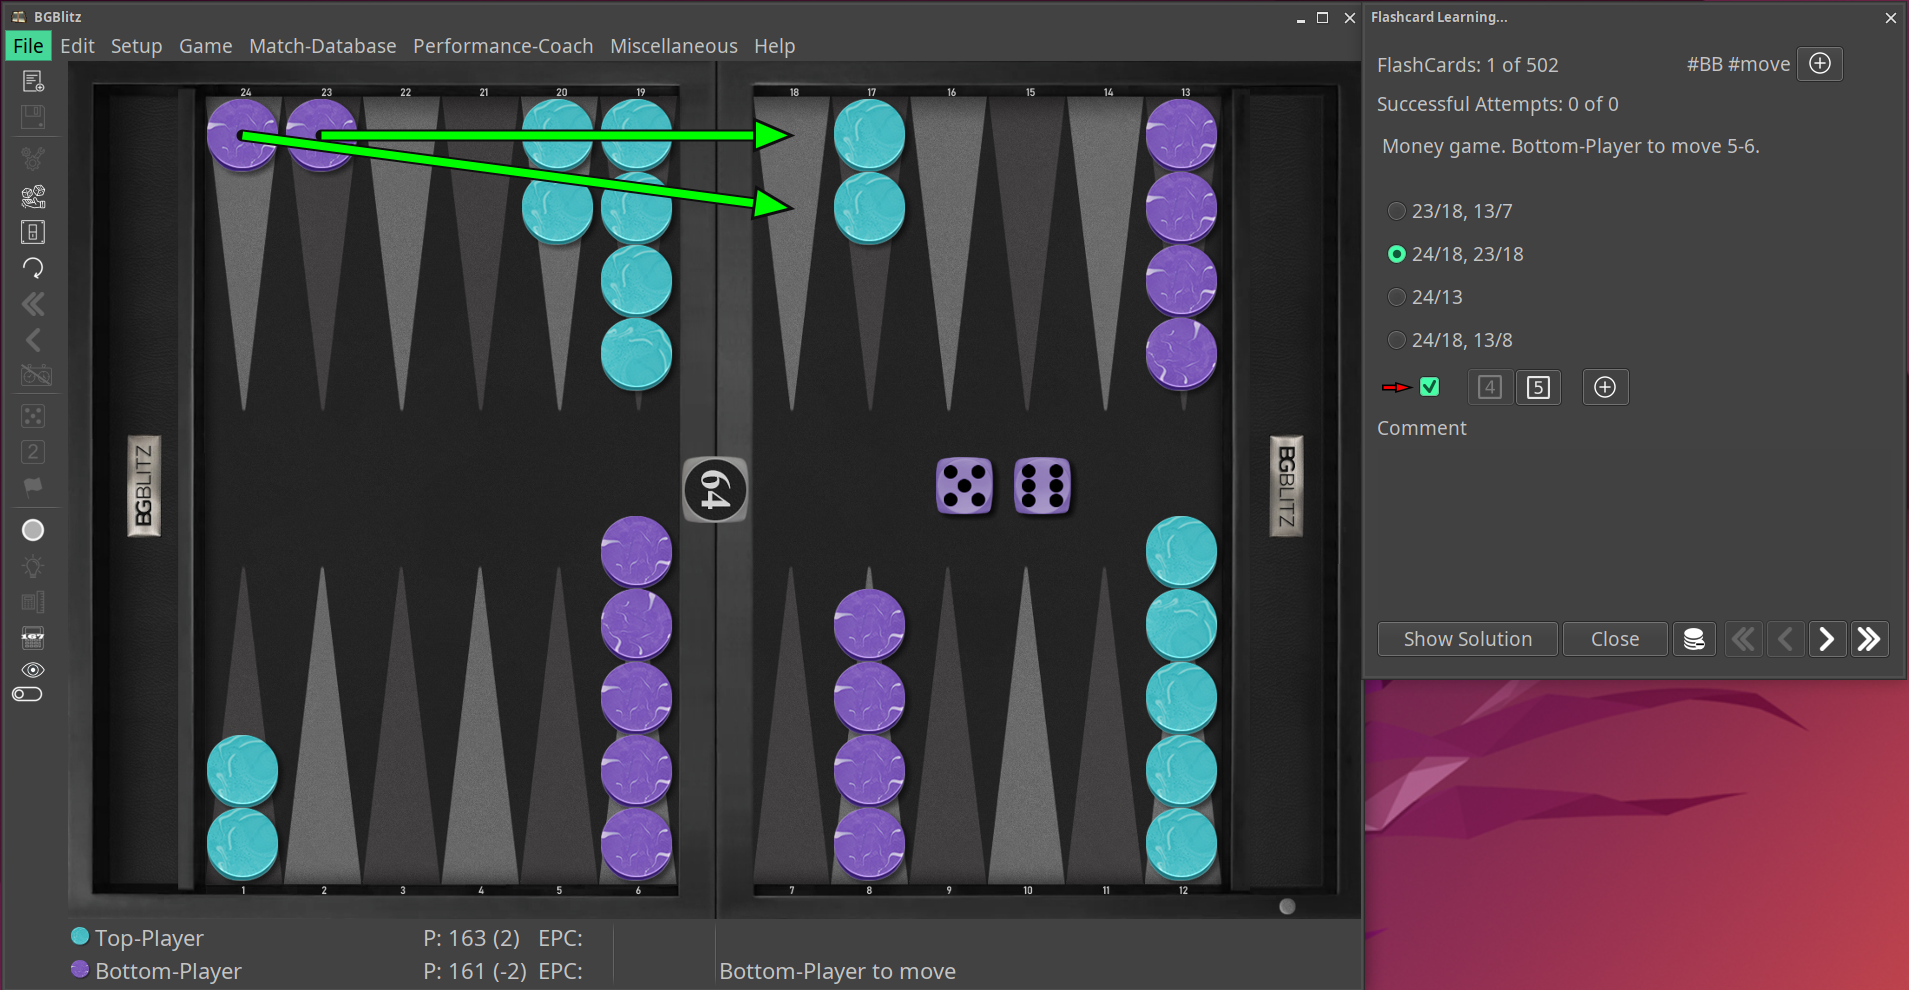Flip the toggle switch at bottom of sidebar
This screenshot has width=1909, height=990.
click(28, 695)
